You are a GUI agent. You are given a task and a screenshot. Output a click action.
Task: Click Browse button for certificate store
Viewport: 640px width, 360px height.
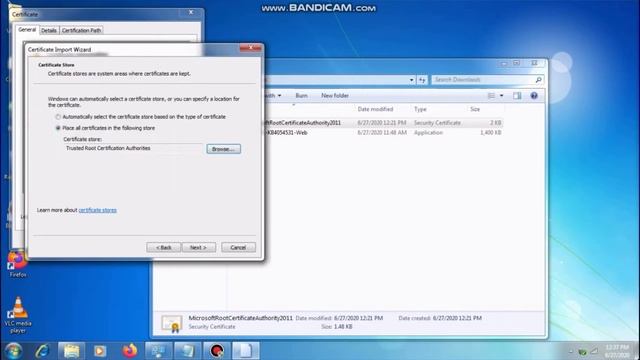223,149
